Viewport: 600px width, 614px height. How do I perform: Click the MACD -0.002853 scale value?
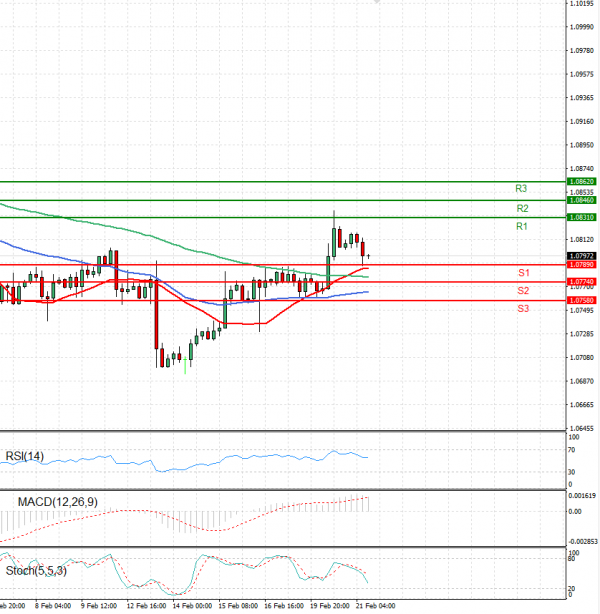pos(583,542)
